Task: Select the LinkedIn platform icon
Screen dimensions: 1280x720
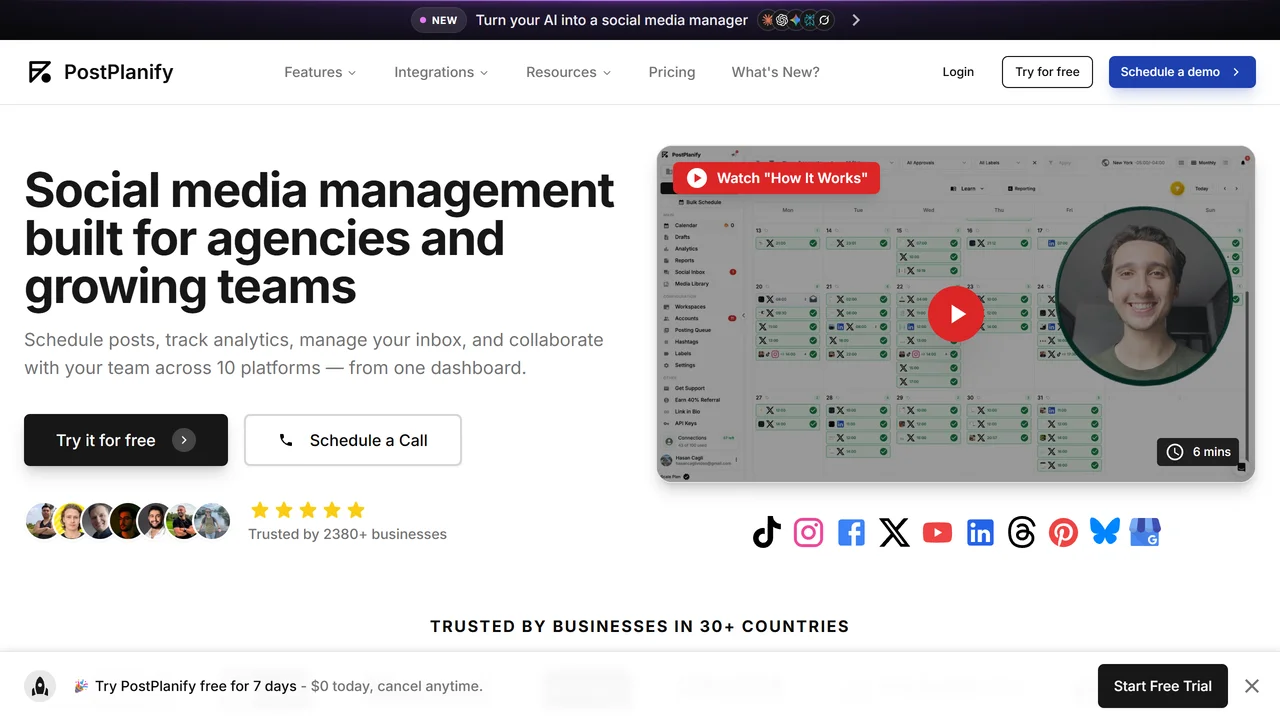Action: pyautogui.click(x=980, y=533)
